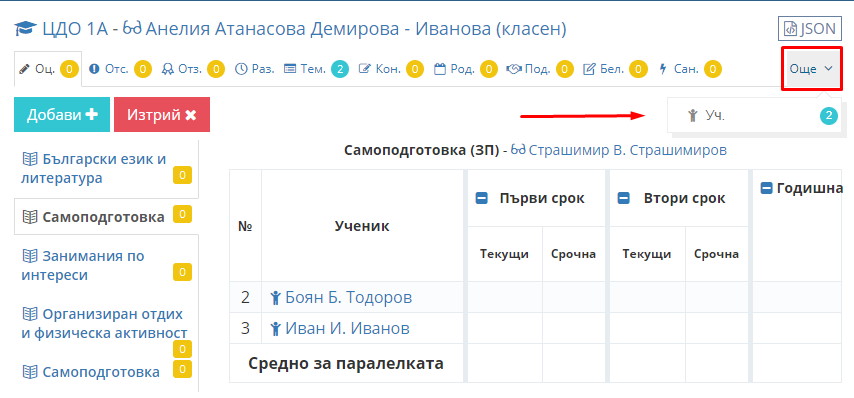The width and height of the screenshot is (854, 398).
Task: Click the glasses icon before Анелия Атанасова
Action: pos(132,28)
